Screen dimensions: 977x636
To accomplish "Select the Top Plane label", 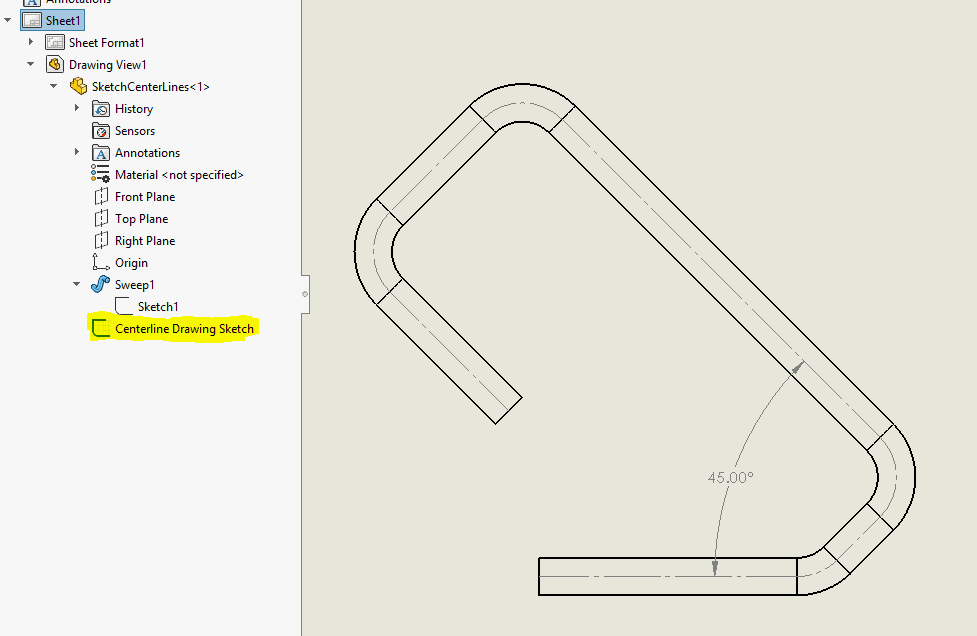I will click(141, 219).
